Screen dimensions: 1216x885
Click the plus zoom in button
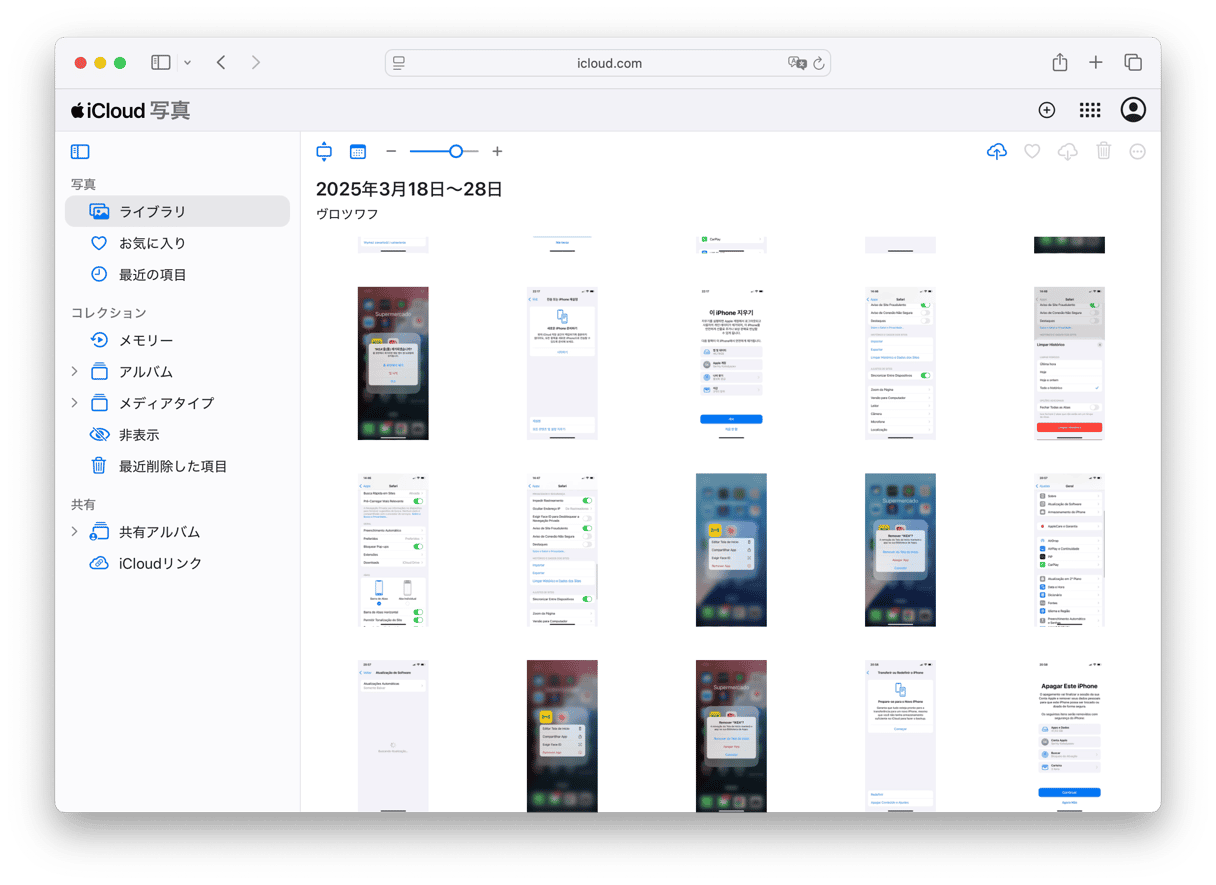pyautogui.click(x=497, y=152)
